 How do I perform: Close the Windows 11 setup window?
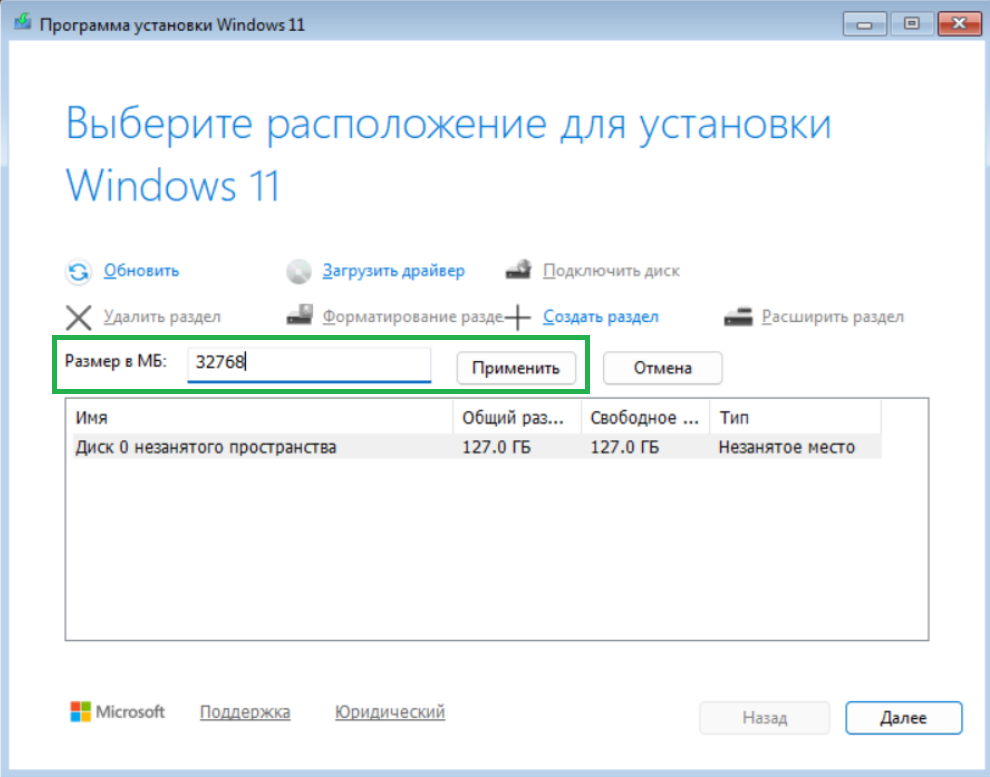point(960,24)
